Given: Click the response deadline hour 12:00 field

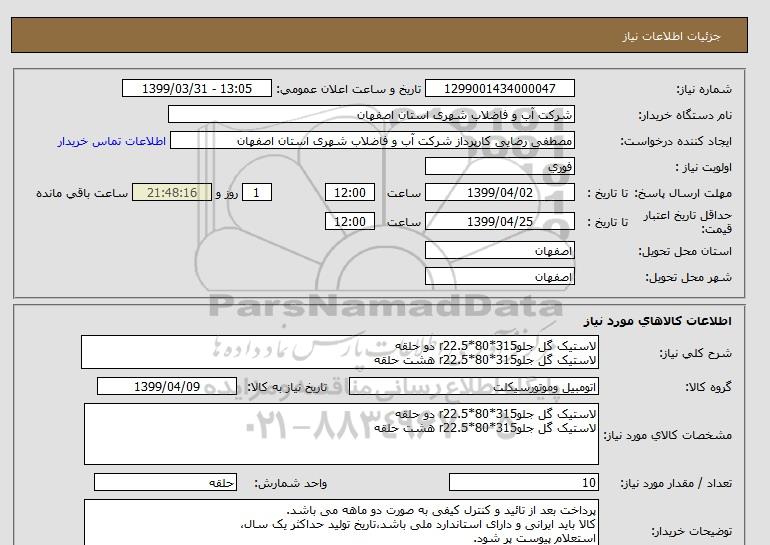Looking at the screenshot, I should 350,192.
